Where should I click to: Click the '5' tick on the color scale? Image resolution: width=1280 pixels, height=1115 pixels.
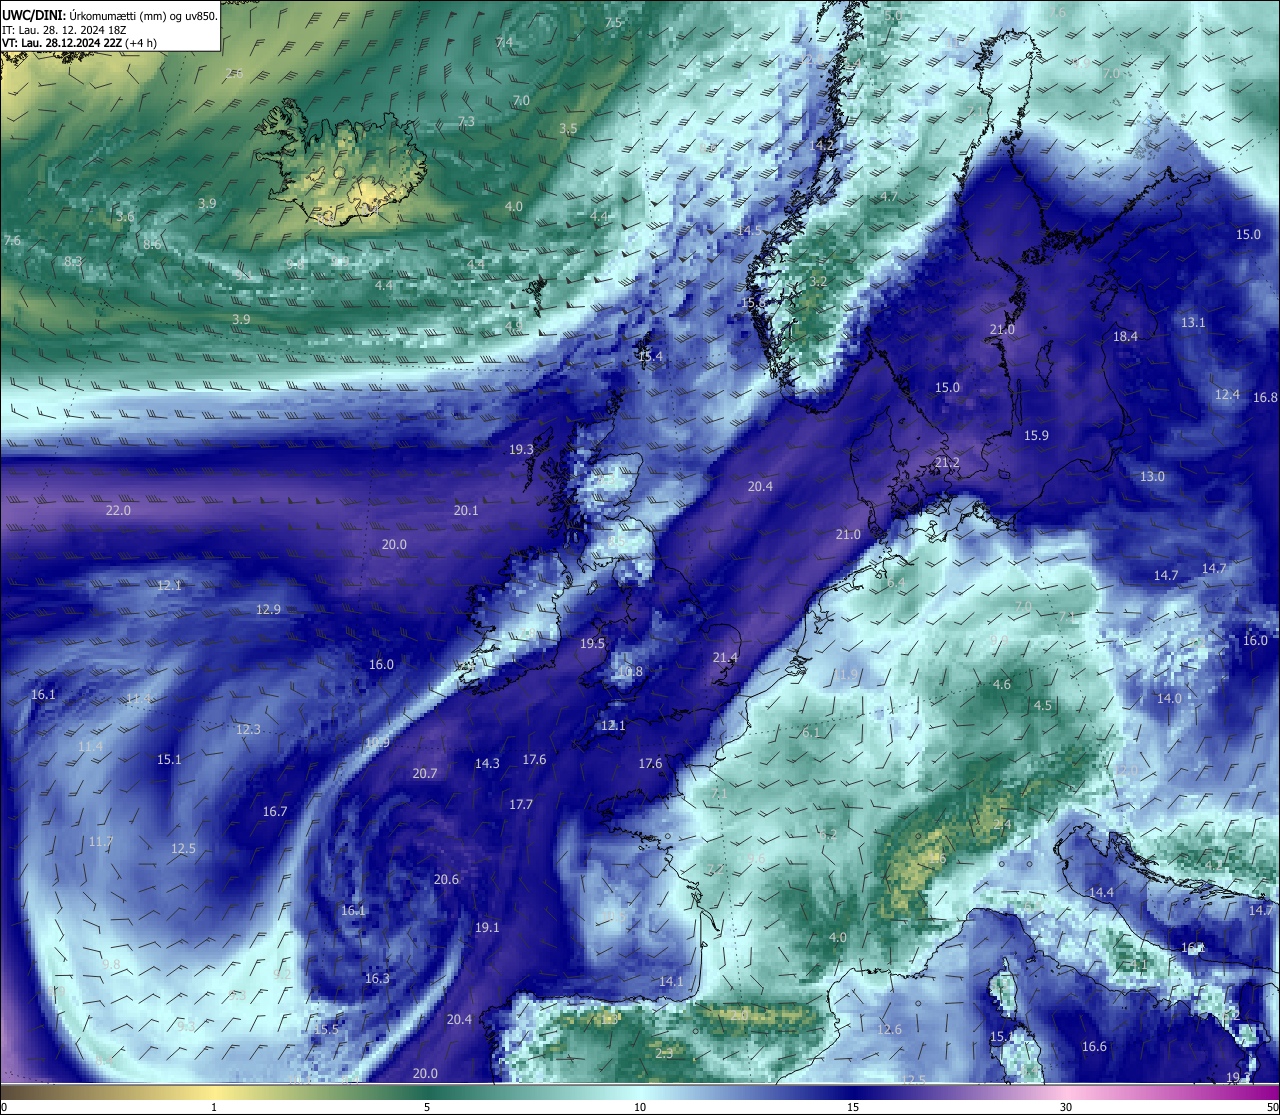point(427,1107)
